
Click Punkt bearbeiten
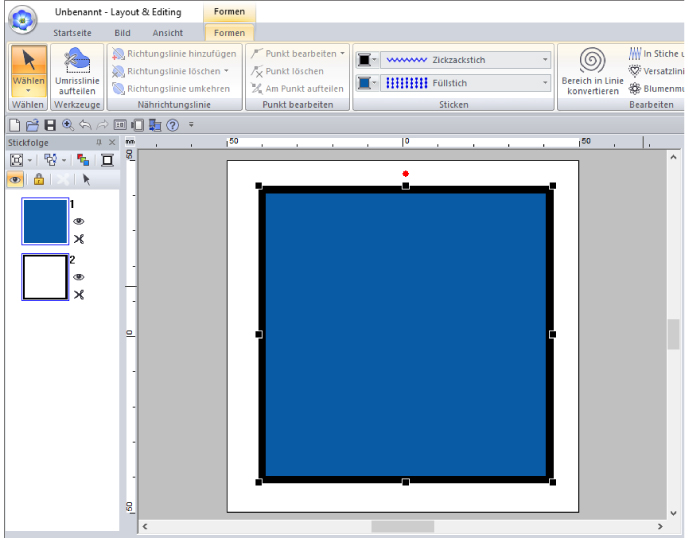pos(294,54)
